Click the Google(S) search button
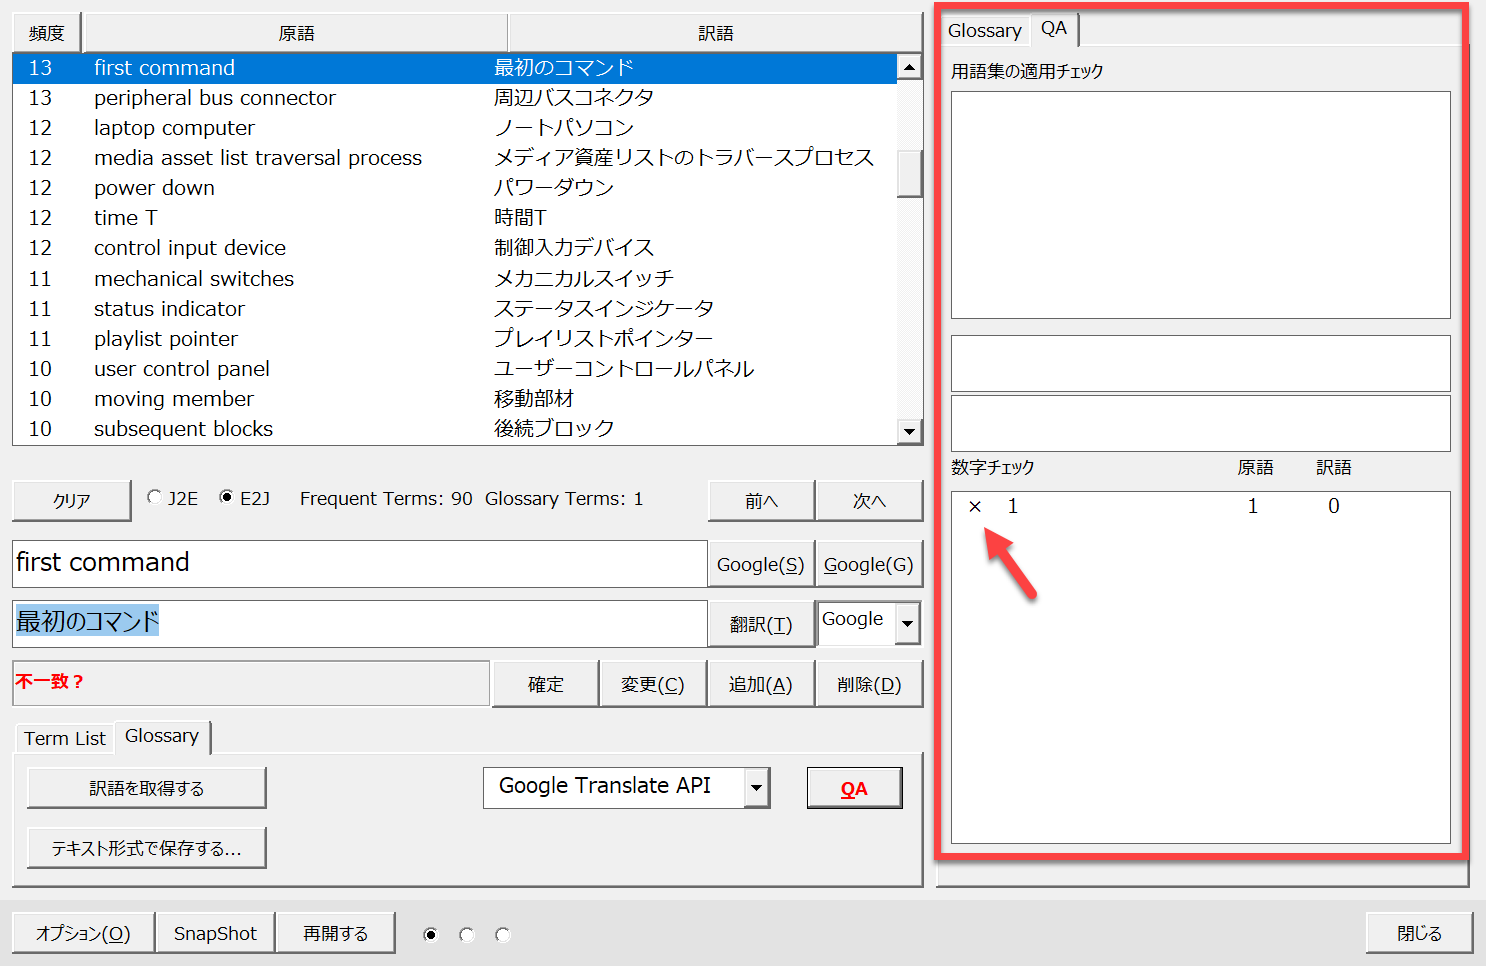1486x966 pixels. [760, 565]
